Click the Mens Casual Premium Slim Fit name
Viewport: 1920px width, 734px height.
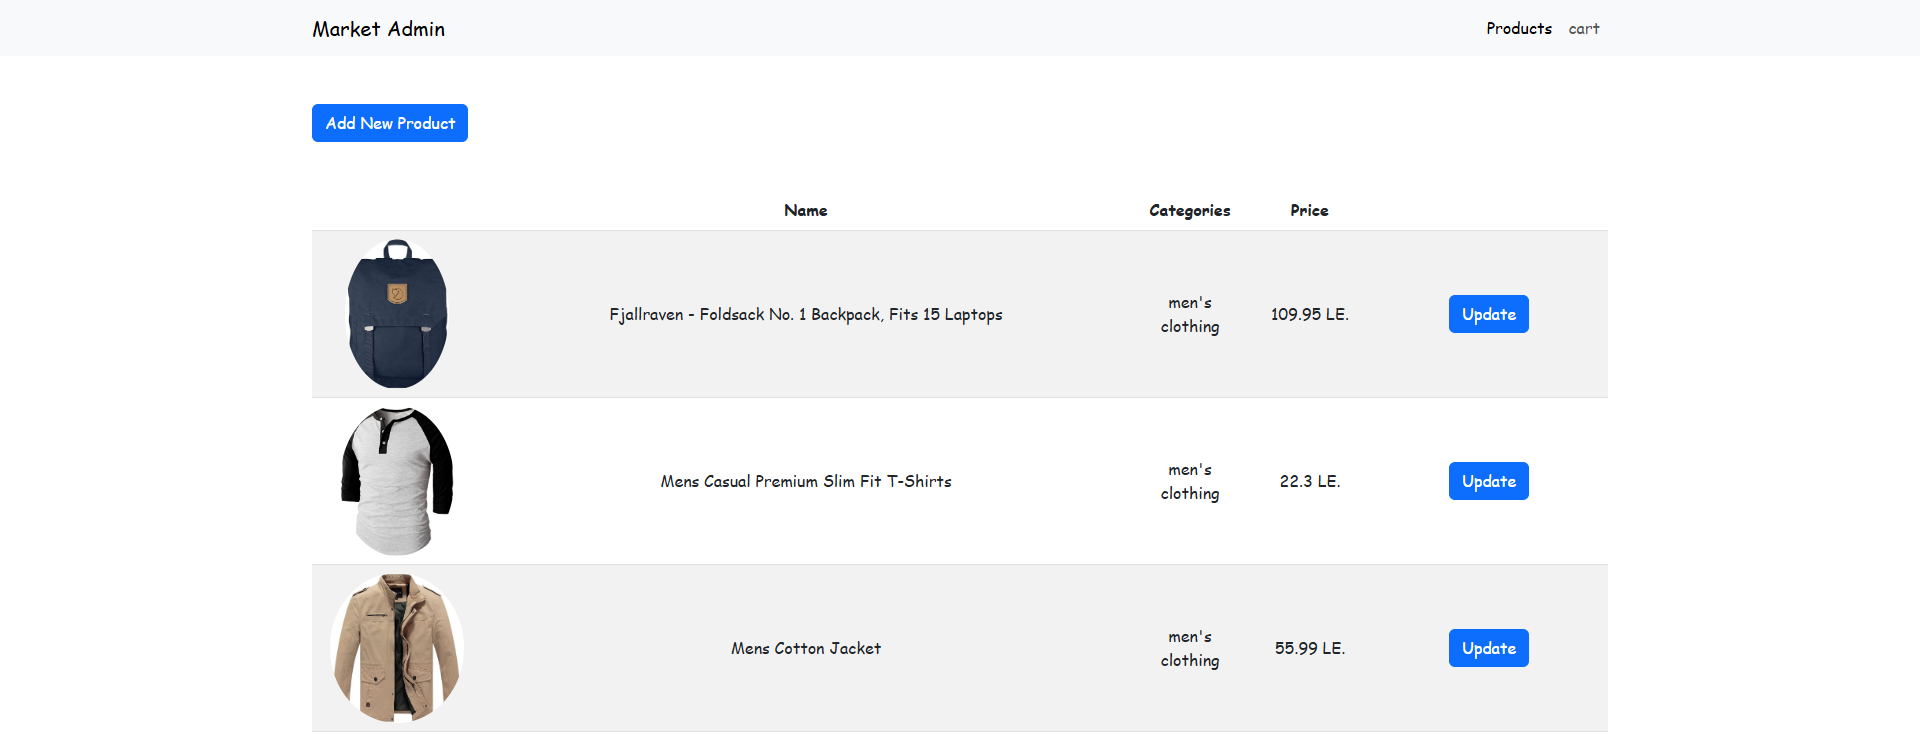point(806,481)
